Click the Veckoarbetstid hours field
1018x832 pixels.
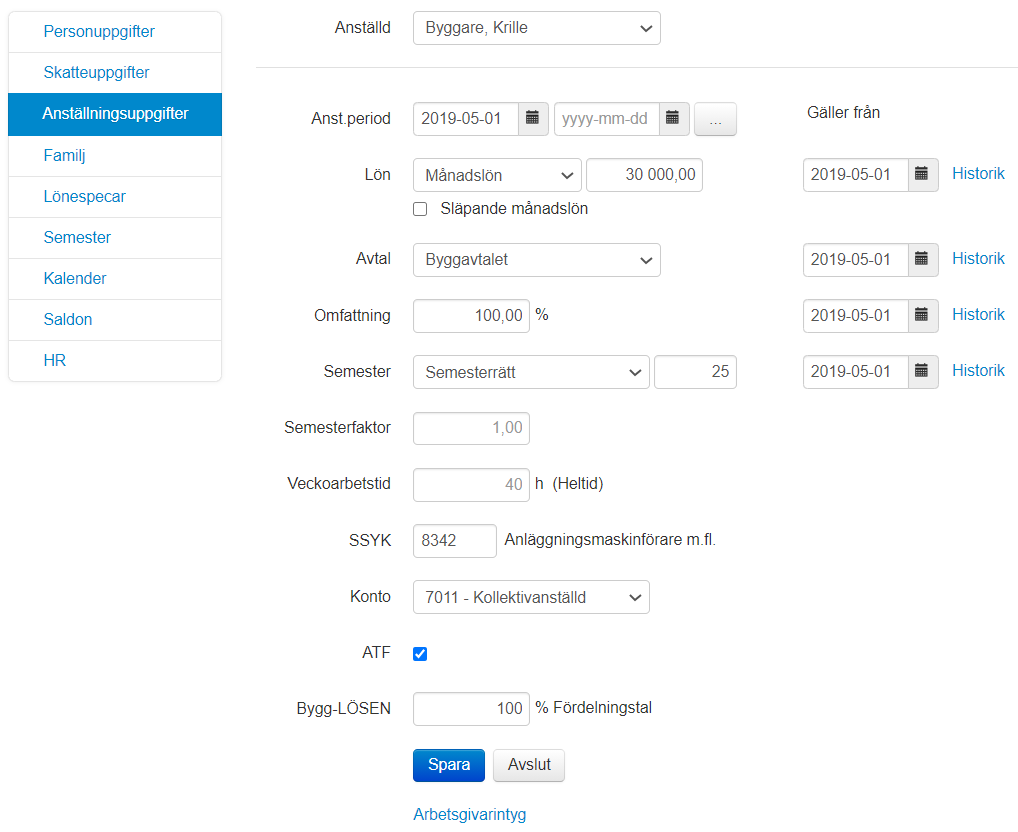[x=471, y=485]
